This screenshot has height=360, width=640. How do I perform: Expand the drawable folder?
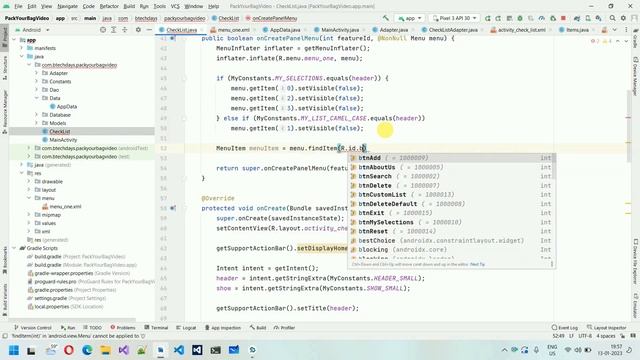pyautogui.click(x=29, y=181)
